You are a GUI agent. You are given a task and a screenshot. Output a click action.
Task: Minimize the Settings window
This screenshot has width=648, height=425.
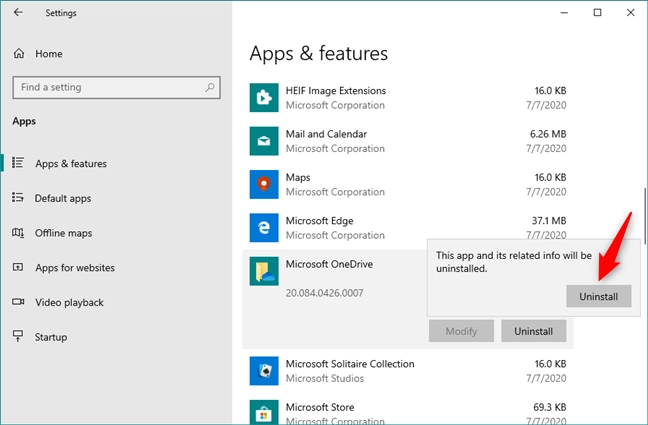pyautogui.click(x=564, y=13)
